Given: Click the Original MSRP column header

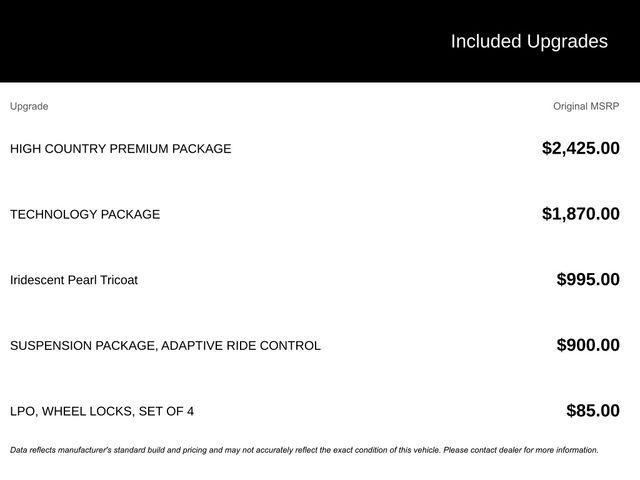Looking at the screenshot, I should point(586,106).
